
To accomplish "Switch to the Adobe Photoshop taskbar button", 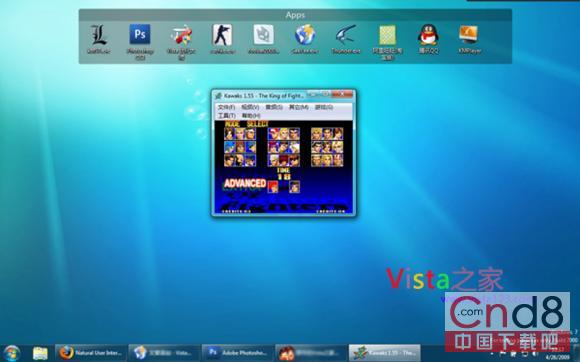I will 237,353.
